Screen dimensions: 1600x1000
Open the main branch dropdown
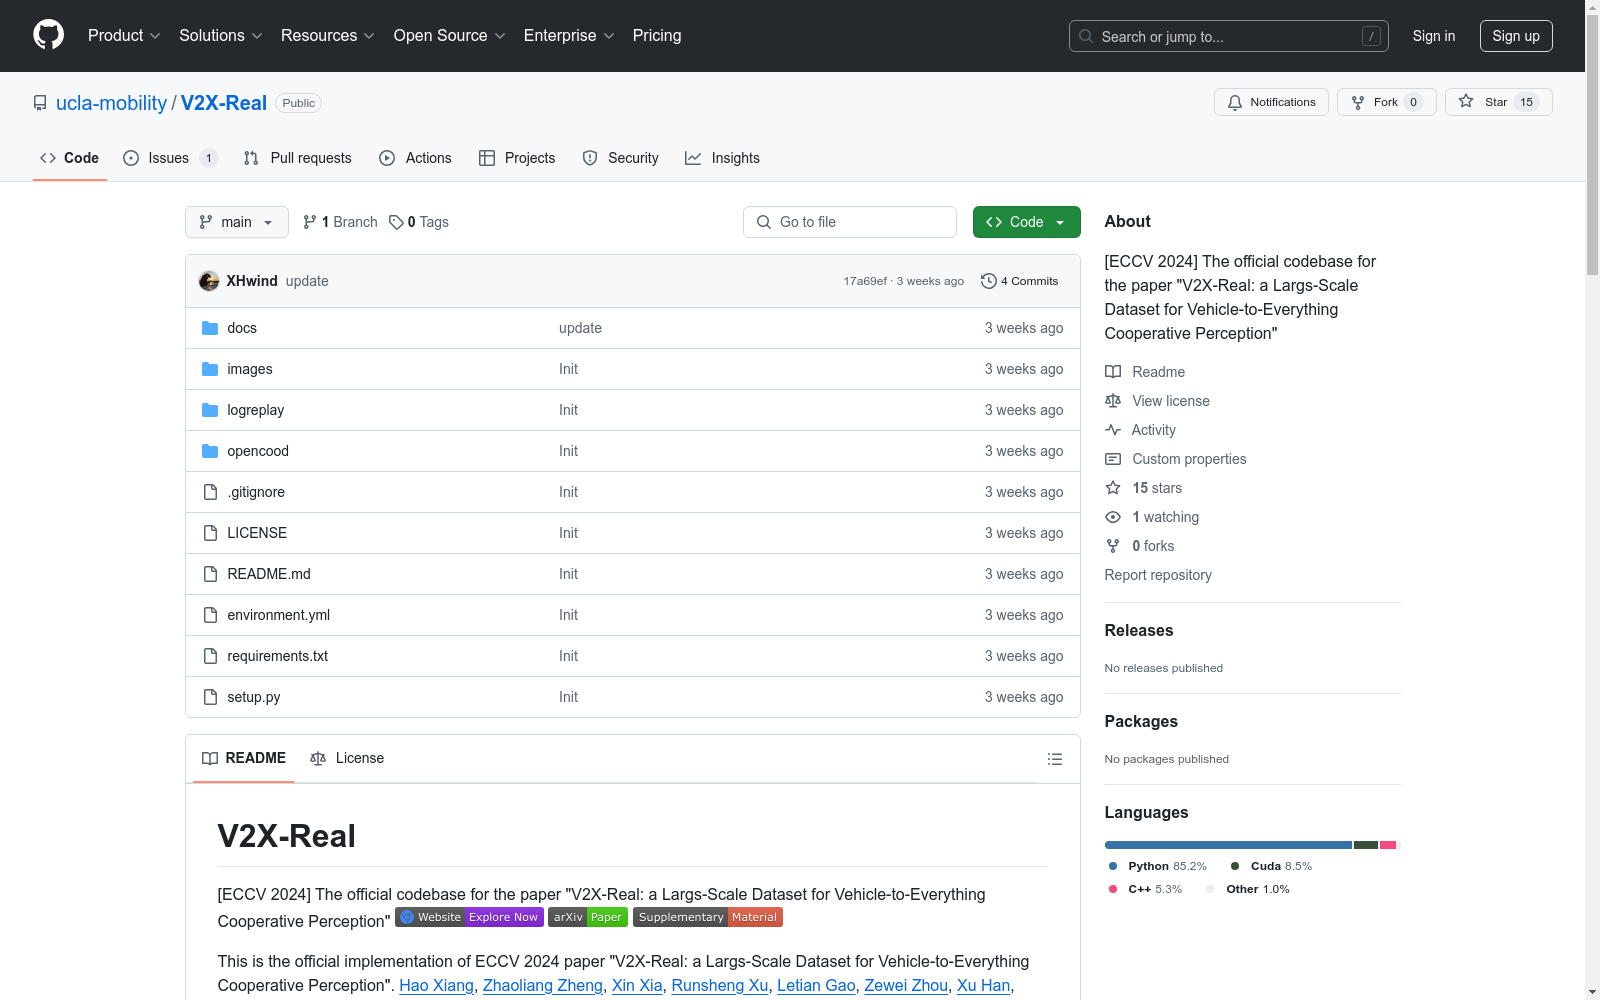236,222
